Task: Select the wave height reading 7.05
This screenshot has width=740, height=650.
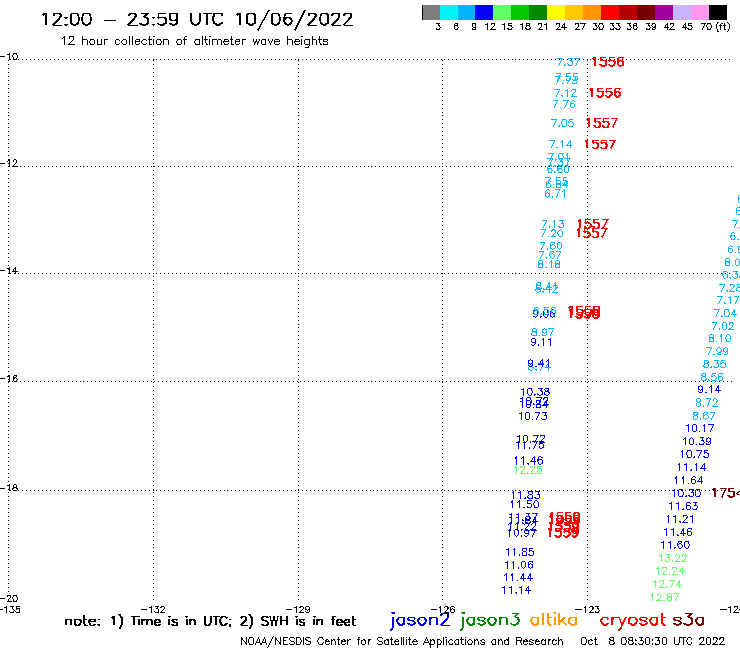Action: point(562,123)
